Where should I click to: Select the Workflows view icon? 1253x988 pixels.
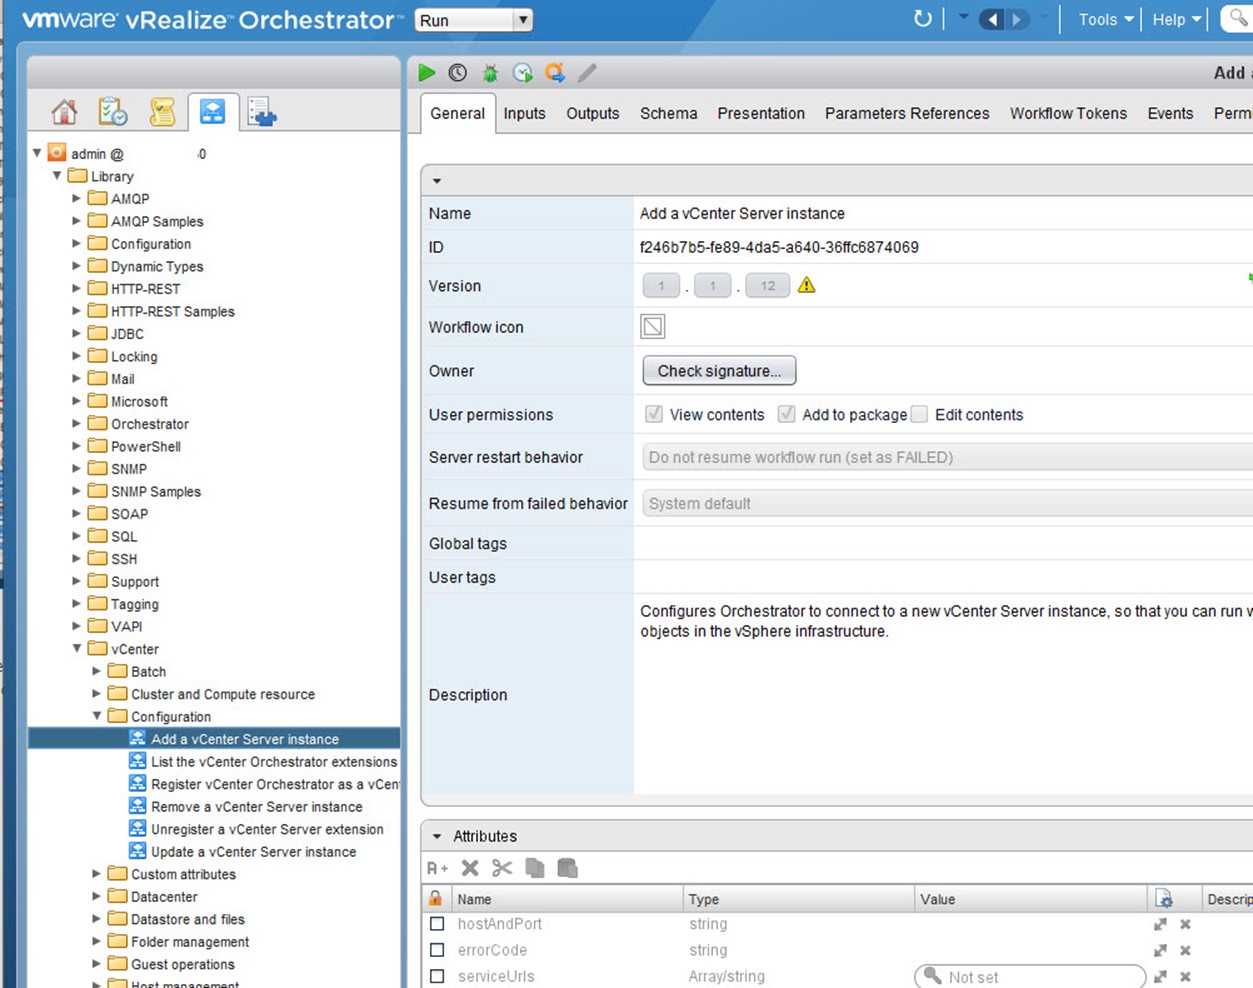point(212,112)
